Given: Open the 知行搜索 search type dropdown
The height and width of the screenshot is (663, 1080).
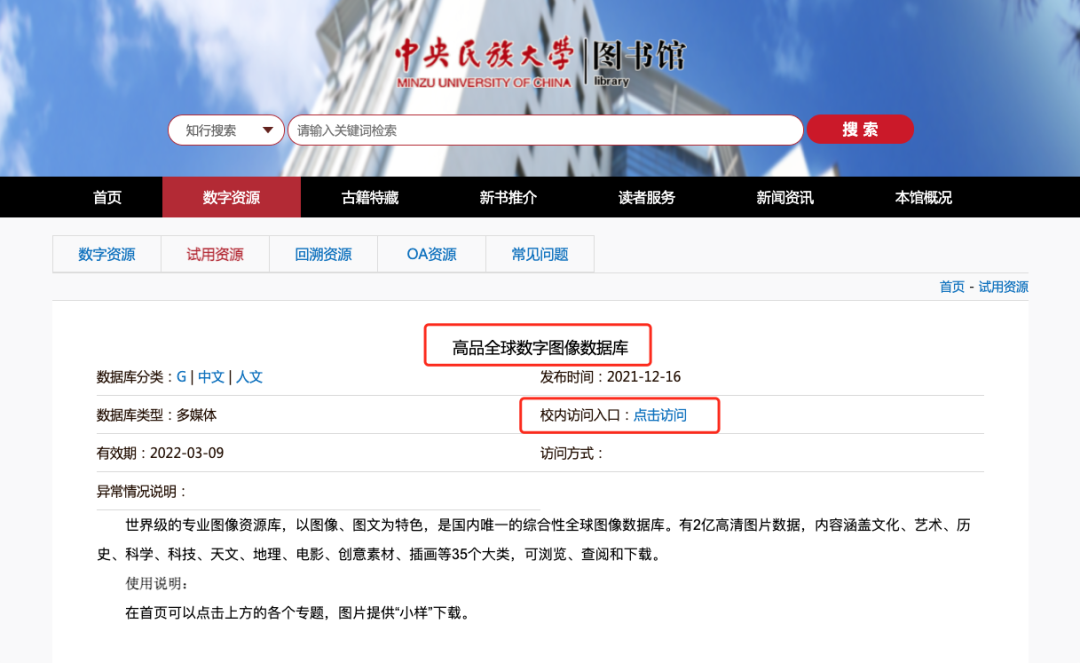Looking at the screenshot, I should 225,129.
